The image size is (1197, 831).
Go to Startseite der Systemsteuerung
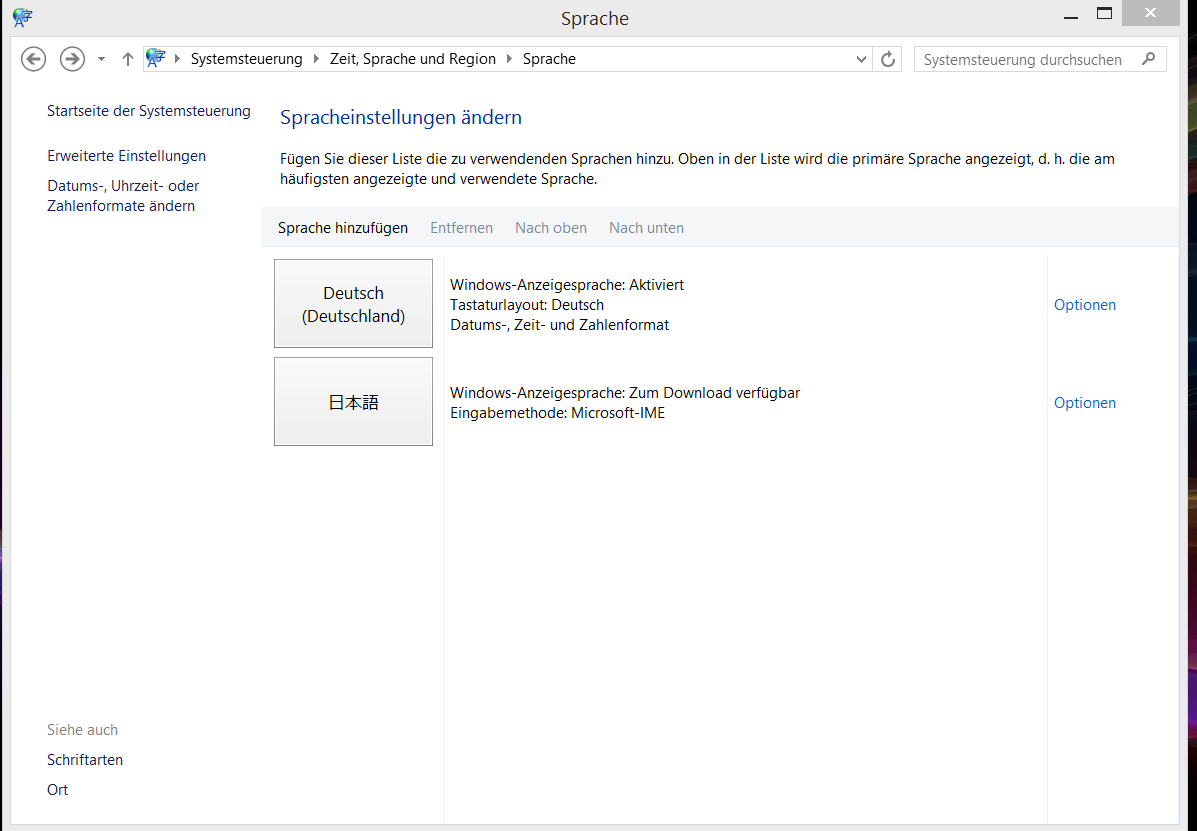coord(148,111)
